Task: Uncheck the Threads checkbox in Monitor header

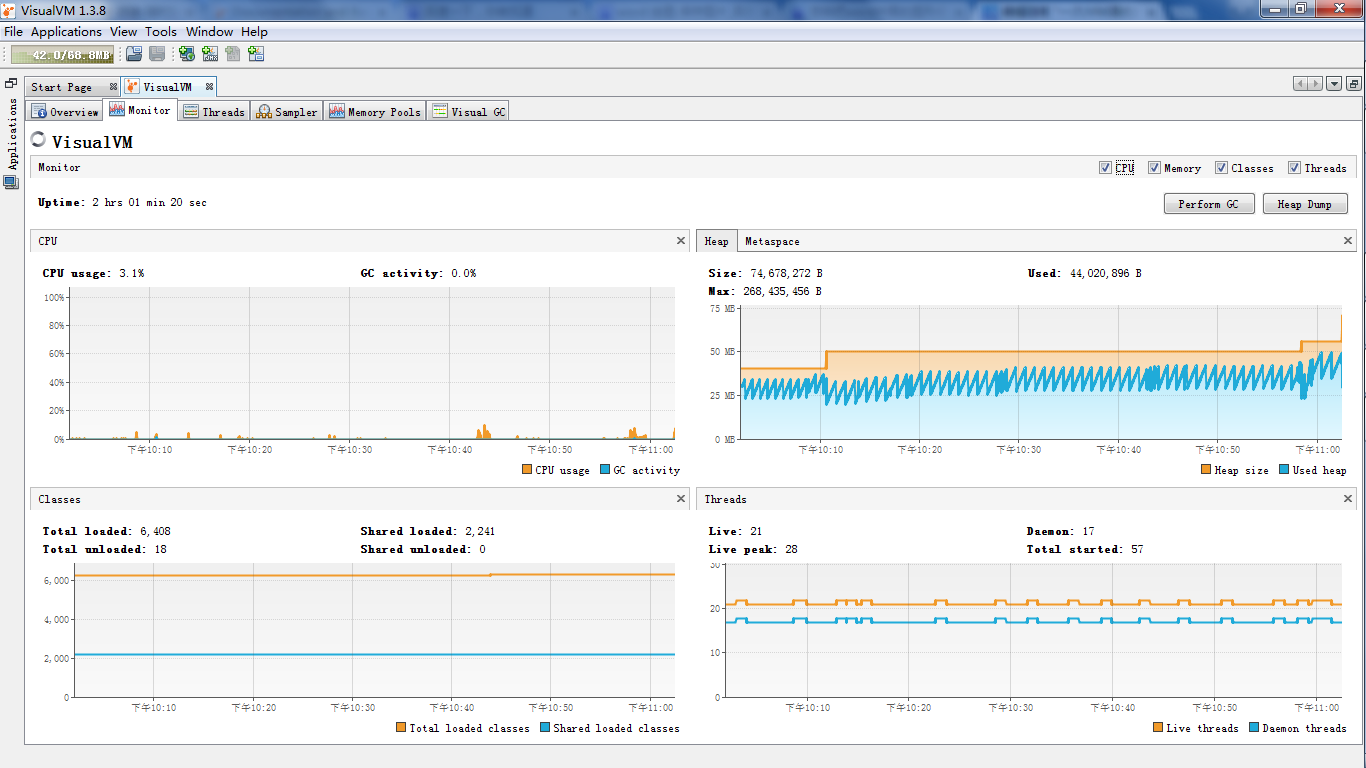Action: [x=1294, y=168]
